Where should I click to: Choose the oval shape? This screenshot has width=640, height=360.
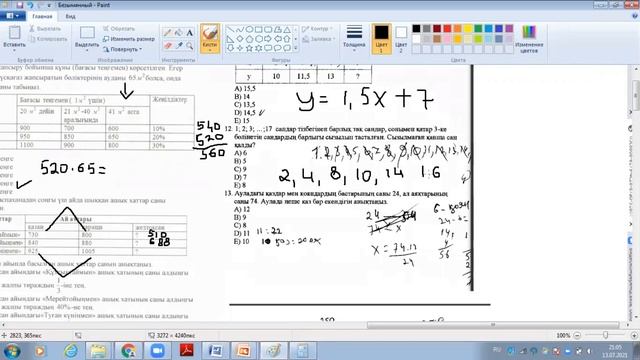click(x=249, y=29)
